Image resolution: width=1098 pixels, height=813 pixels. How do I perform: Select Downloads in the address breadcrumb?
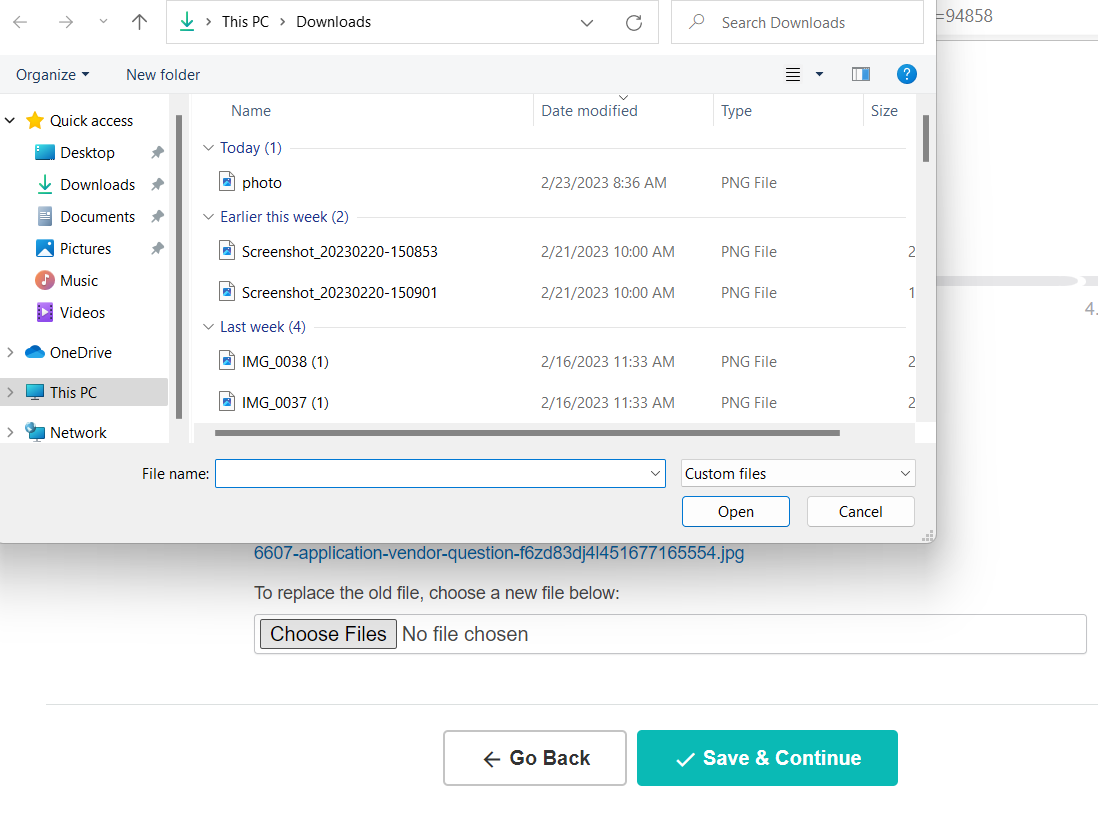(x=333, y=22)
